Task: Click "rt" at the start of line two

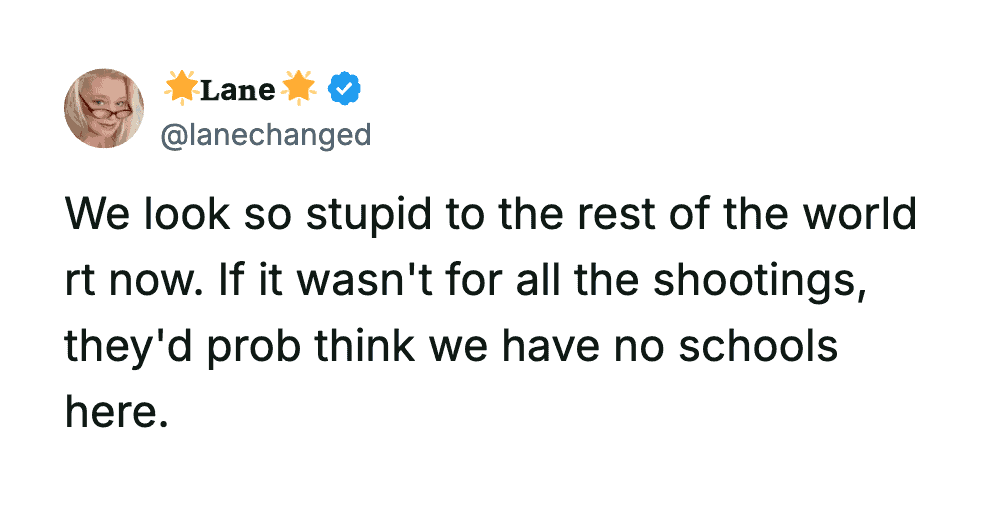Action: click(80, 280)
